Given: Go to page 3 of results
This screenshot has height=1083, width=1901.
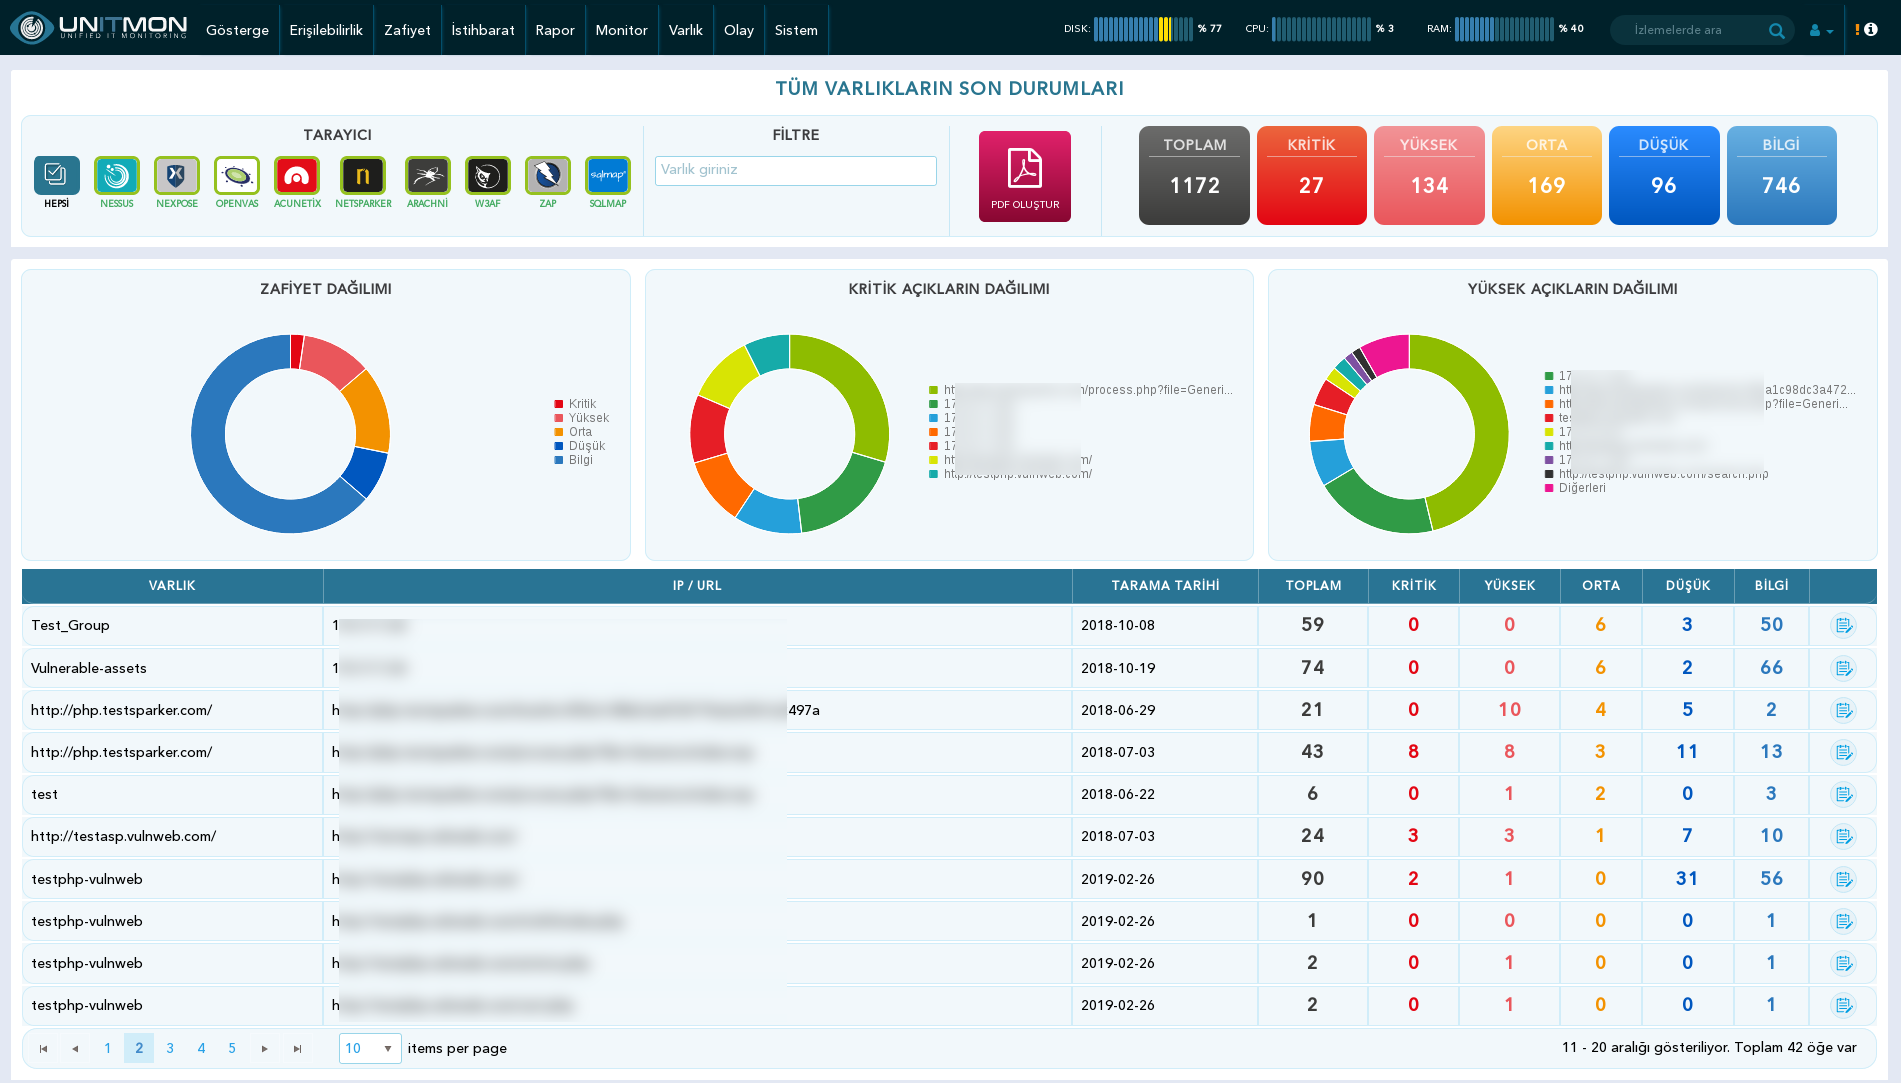Looking at the screenshot, I should [170, 1048].
